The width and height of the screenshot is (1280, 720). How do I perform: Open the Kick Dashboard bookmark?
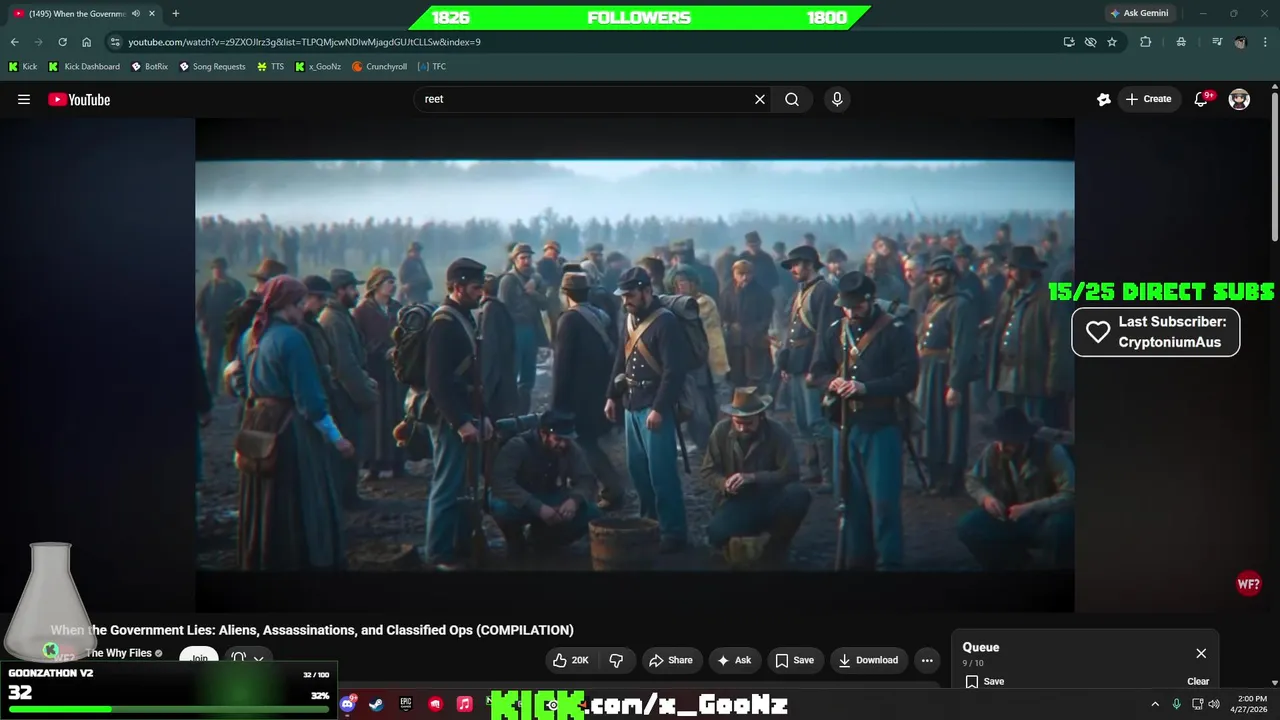(84, 67)
